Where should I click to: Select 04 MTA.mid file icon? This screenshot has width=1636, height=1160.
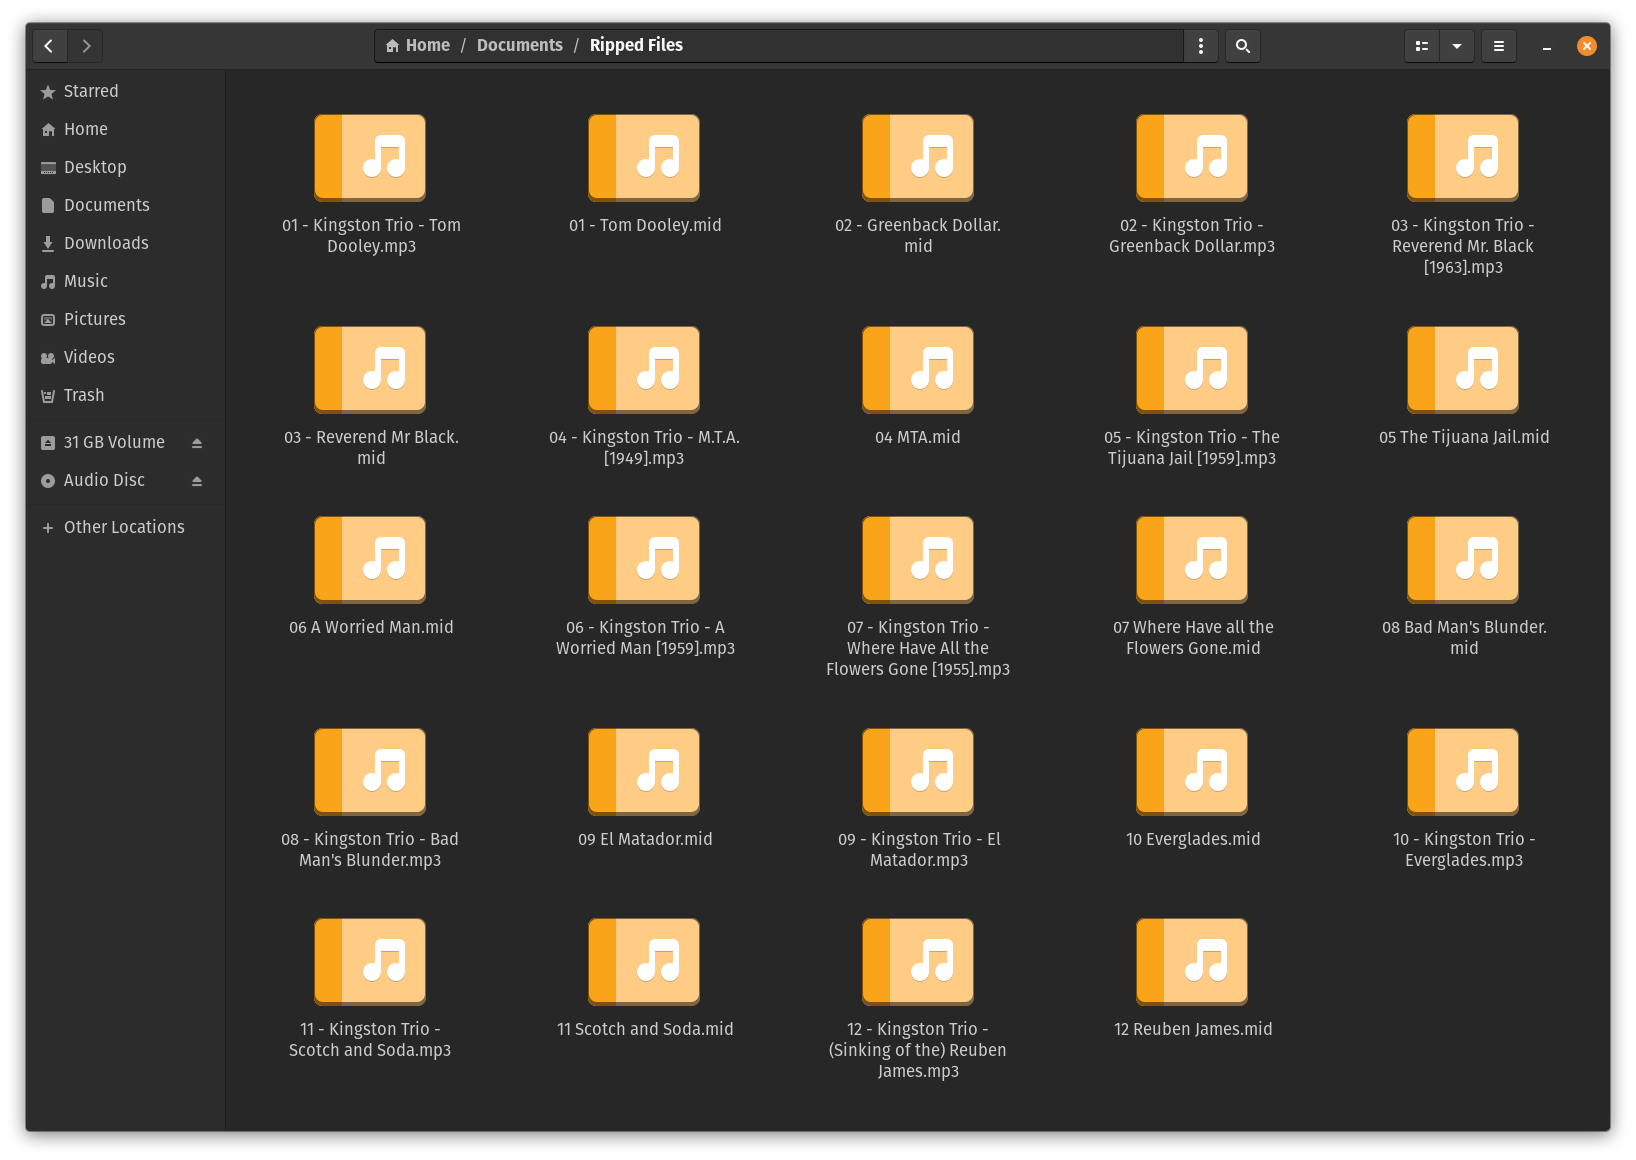(x=918, y=370)
